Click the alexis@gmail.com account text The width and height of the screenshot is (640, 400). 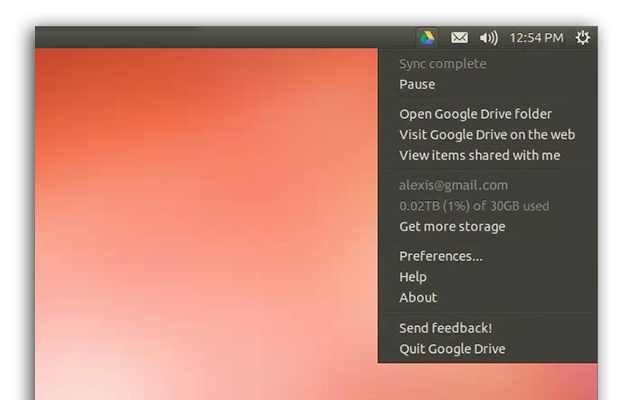[453, 185]
